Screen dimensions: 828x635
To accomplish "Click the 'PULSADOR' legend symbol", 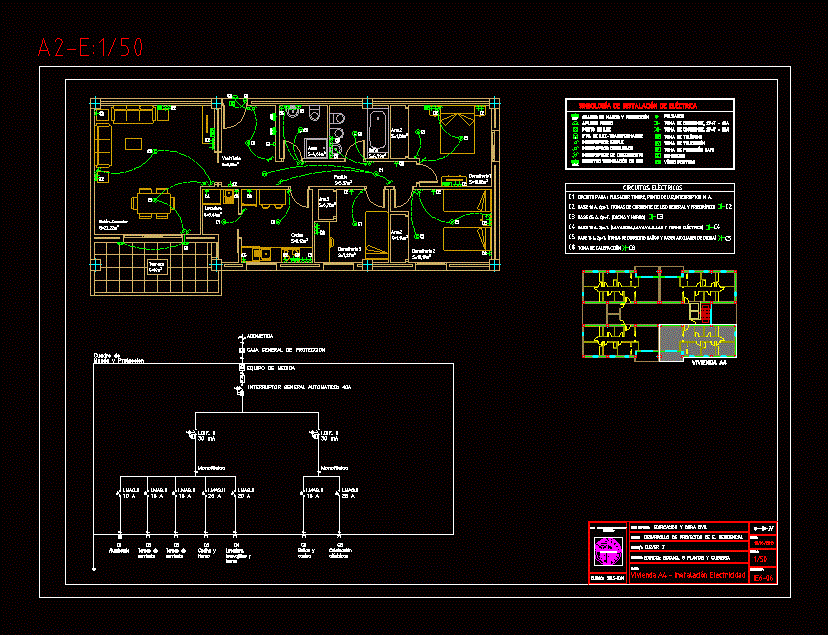I will pos(657,116).
